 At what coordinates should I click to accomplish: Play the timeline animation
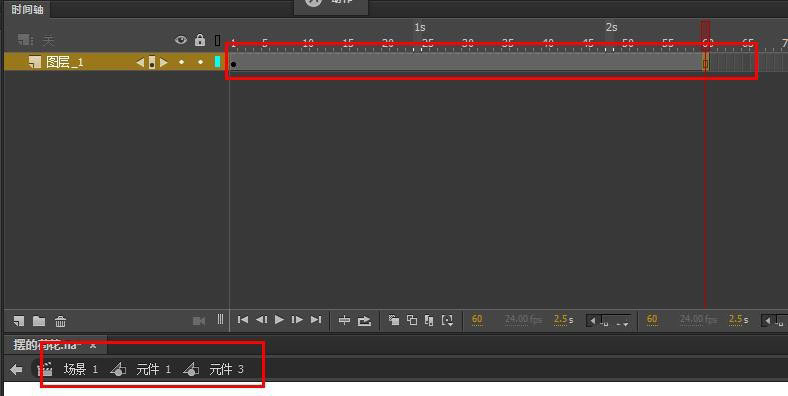point(279,320)
